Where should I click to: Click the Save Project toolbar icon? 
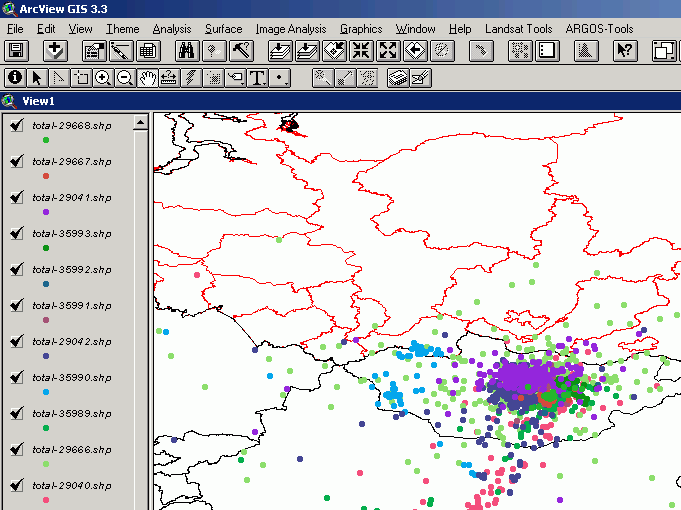pyautogui.click(x=16, y=51)
